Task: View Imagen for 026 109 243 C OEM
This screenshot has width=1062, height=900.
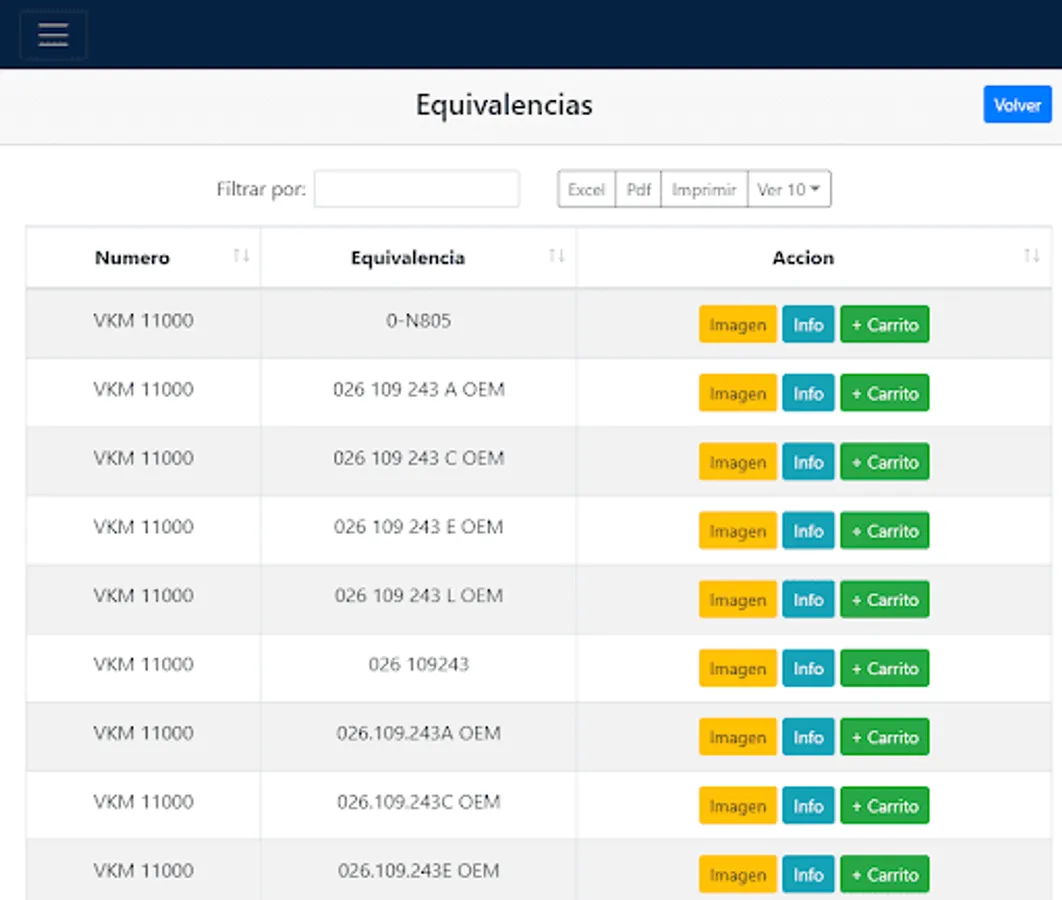Action: click(738, 462)
